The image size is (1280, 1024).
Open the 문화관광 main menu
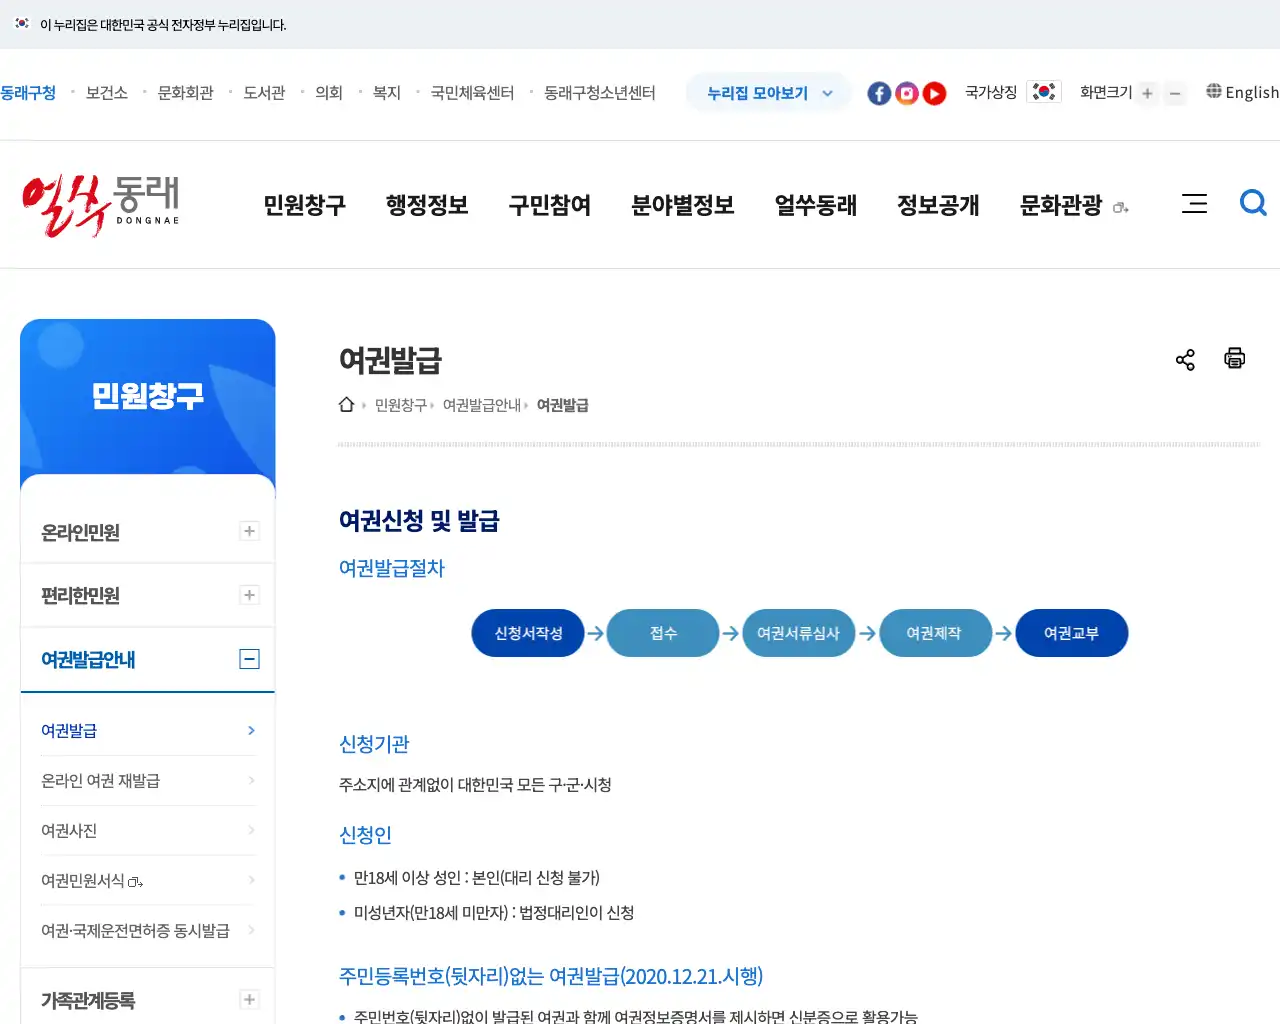[1060, 205]
